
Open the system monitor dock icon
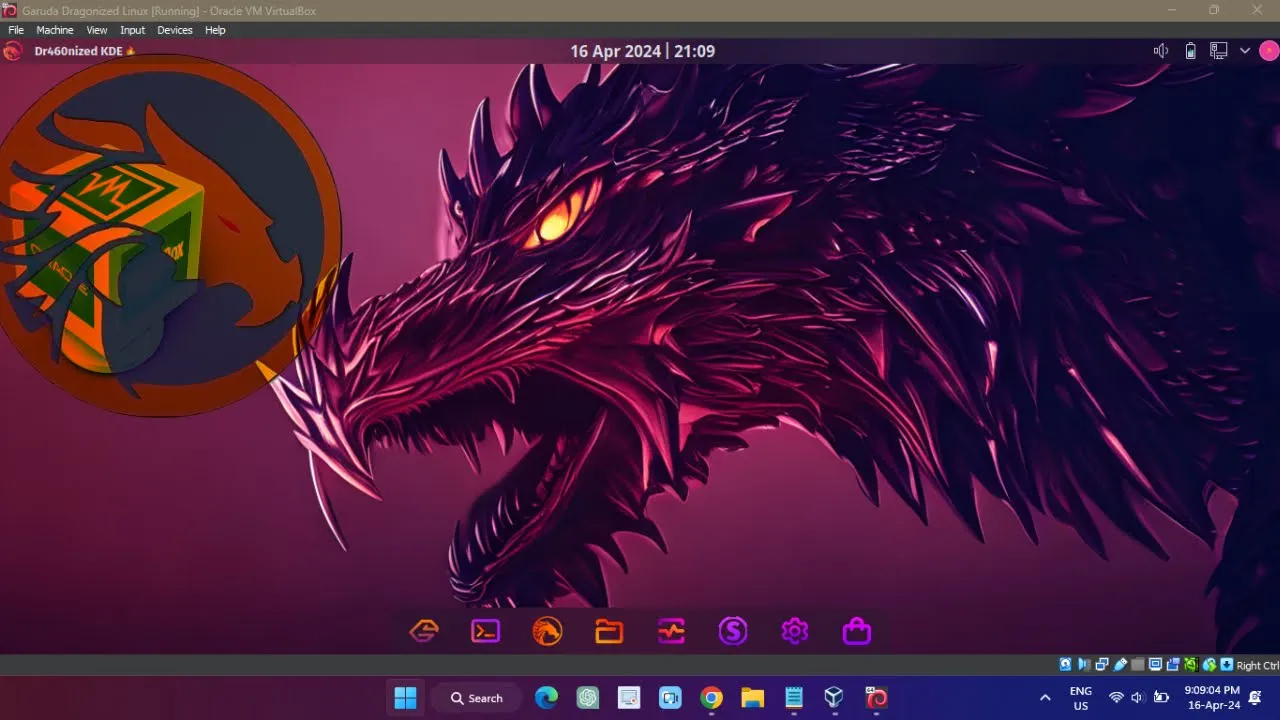[x=671, y=631]
